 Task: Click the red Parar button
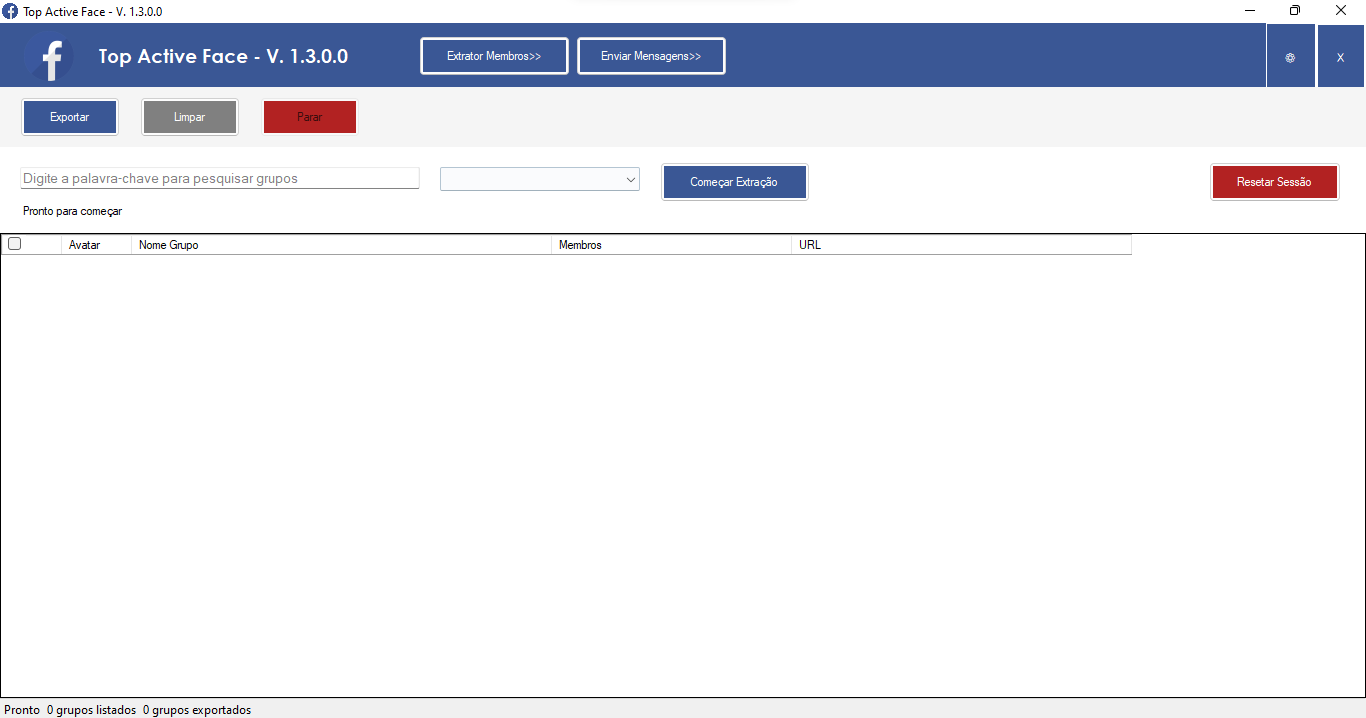[310, 117]
